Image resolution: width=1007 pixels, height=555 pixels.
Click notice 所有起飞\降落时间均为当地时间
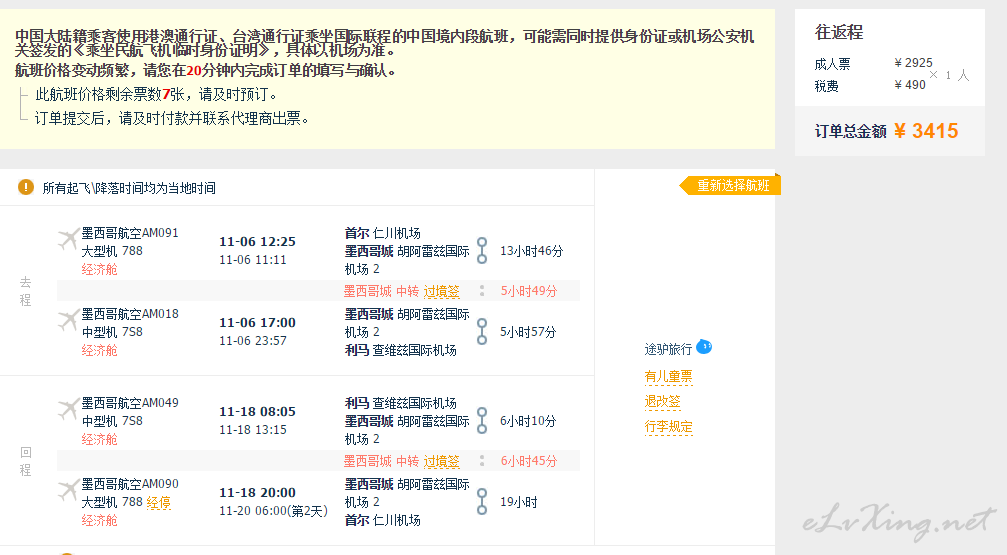pyautogui.click(x=129, y=188)
